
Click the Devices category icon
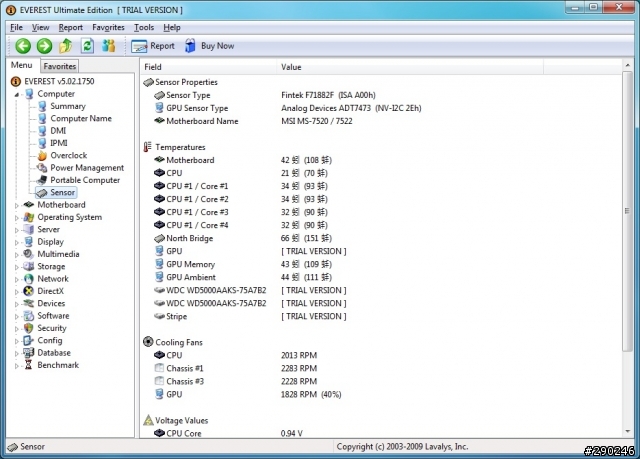(28, 303)
